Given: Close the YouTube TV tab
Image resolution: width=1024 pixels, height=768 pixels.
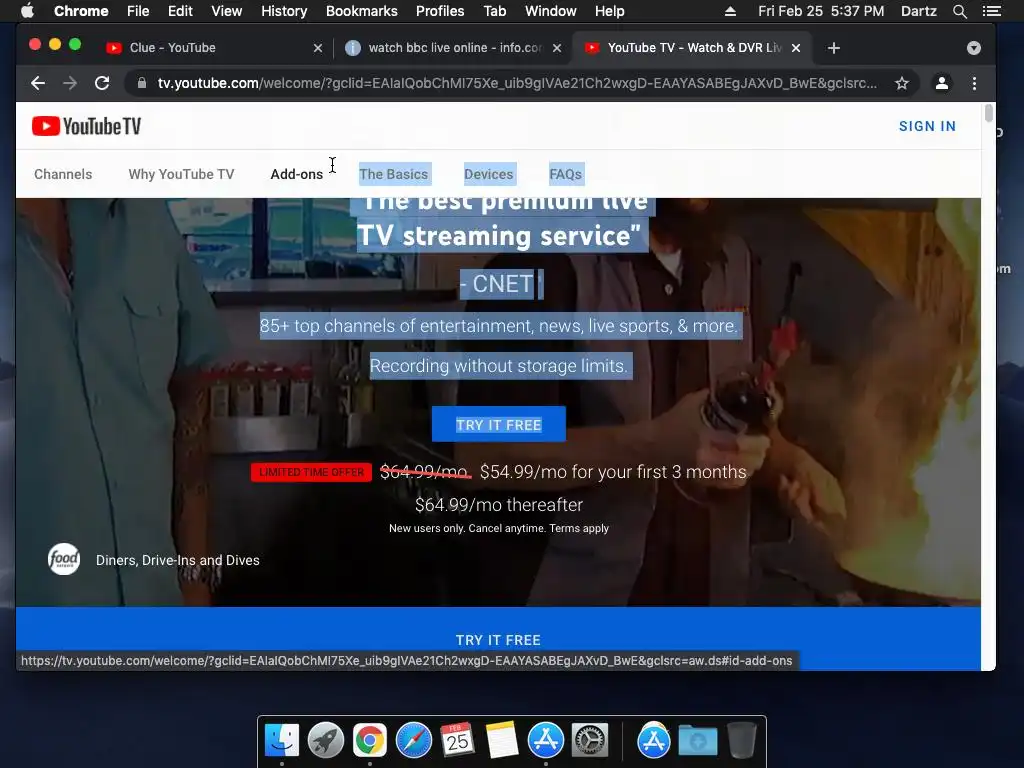Looking at the screenshot, I should (796, 48).
